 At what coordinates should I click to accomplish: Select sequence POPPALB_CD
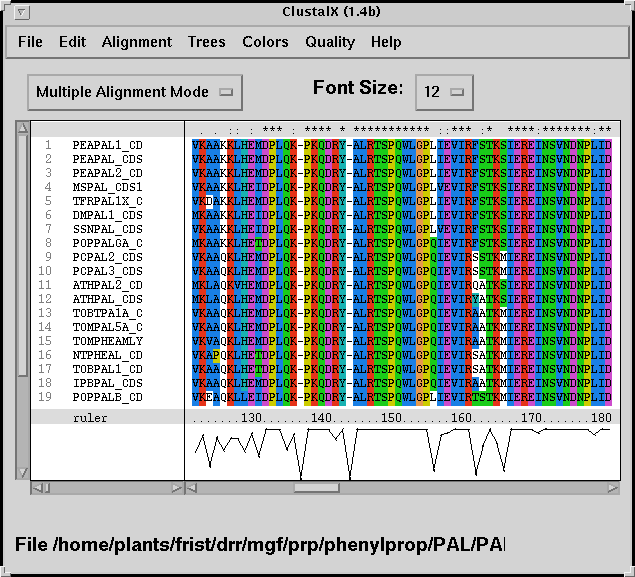point(107,397)
